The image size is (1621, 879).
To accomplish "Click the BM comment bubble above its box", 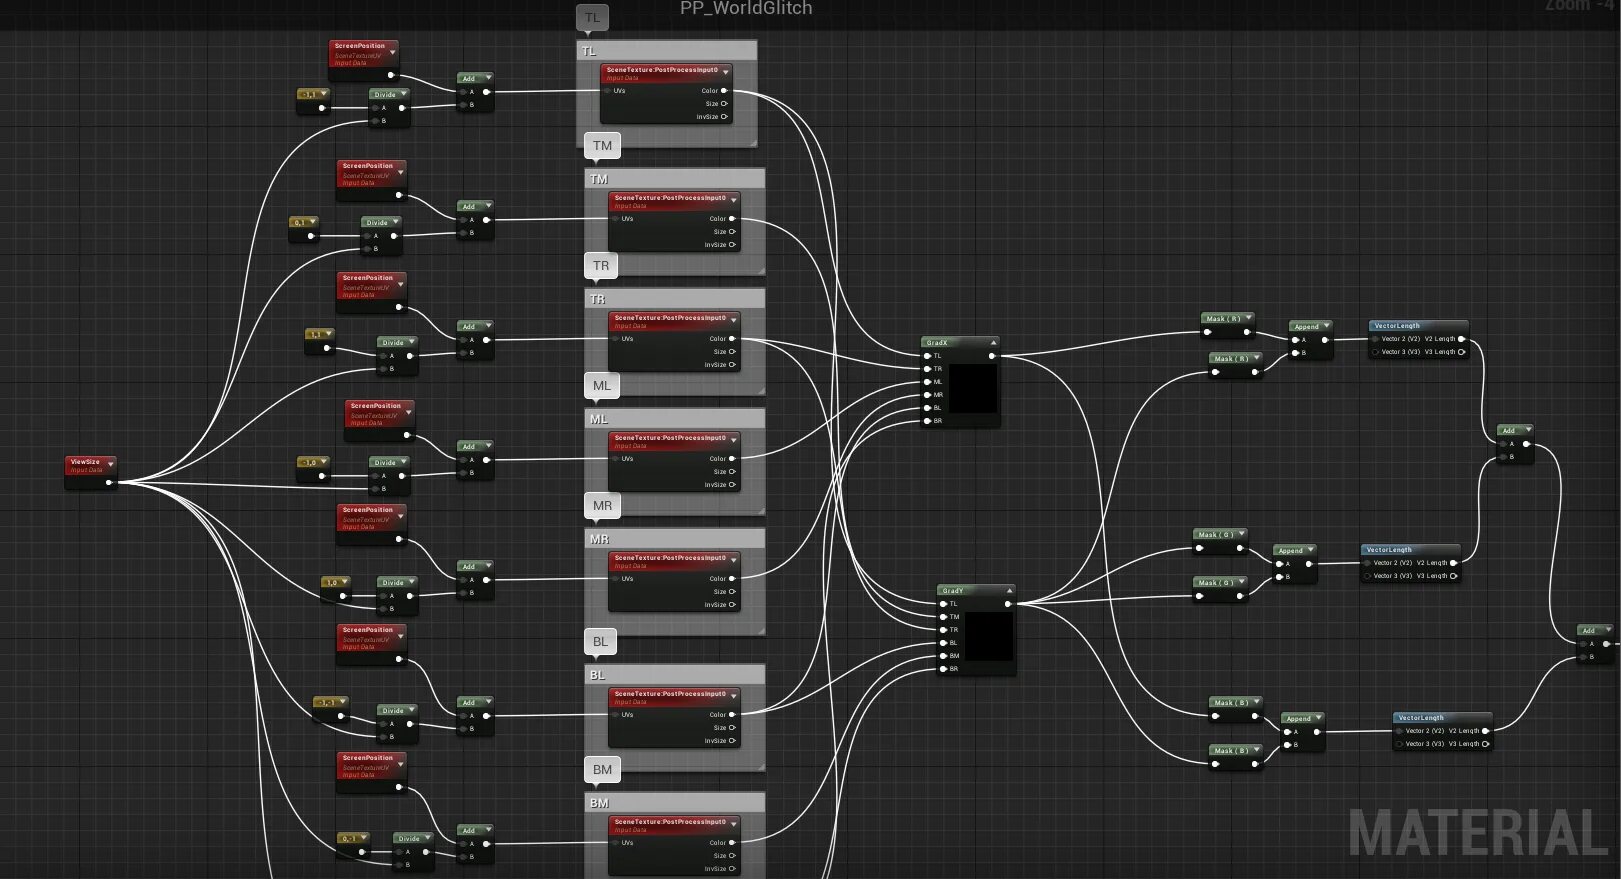I will 602,769.
